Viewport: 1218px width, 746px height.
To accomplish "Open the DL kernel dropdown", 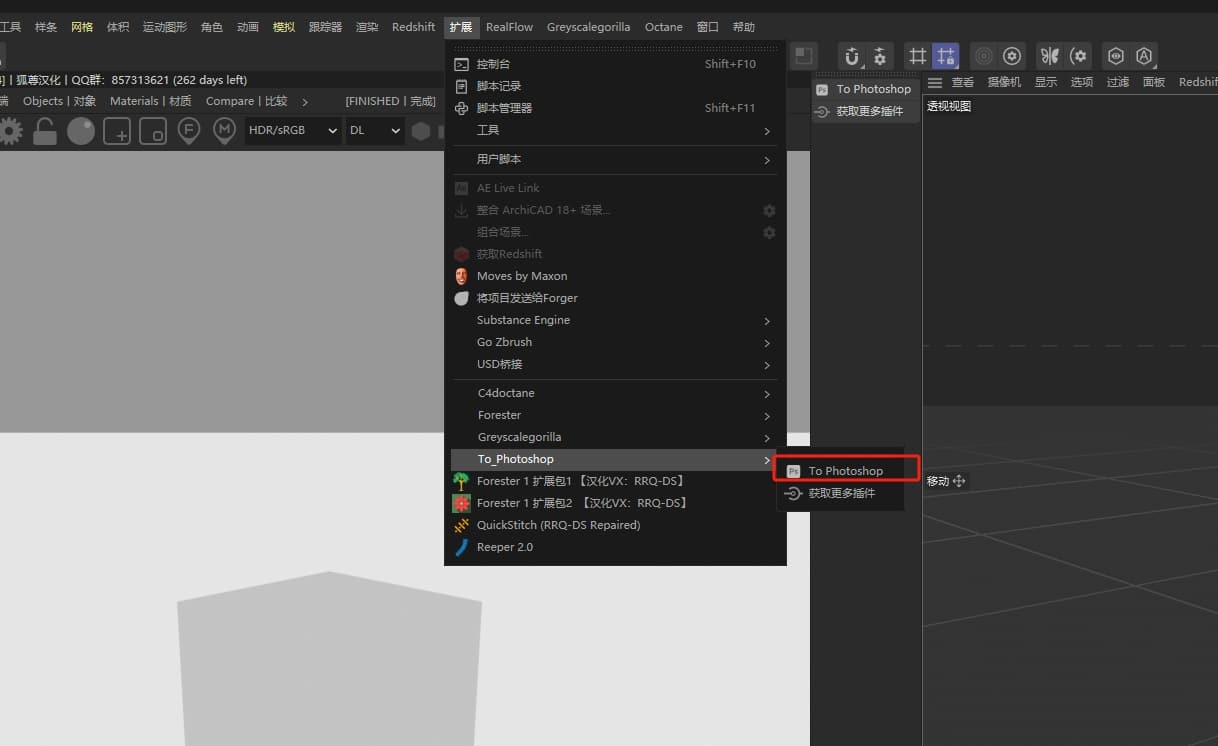I will click(x=375, y=130).
